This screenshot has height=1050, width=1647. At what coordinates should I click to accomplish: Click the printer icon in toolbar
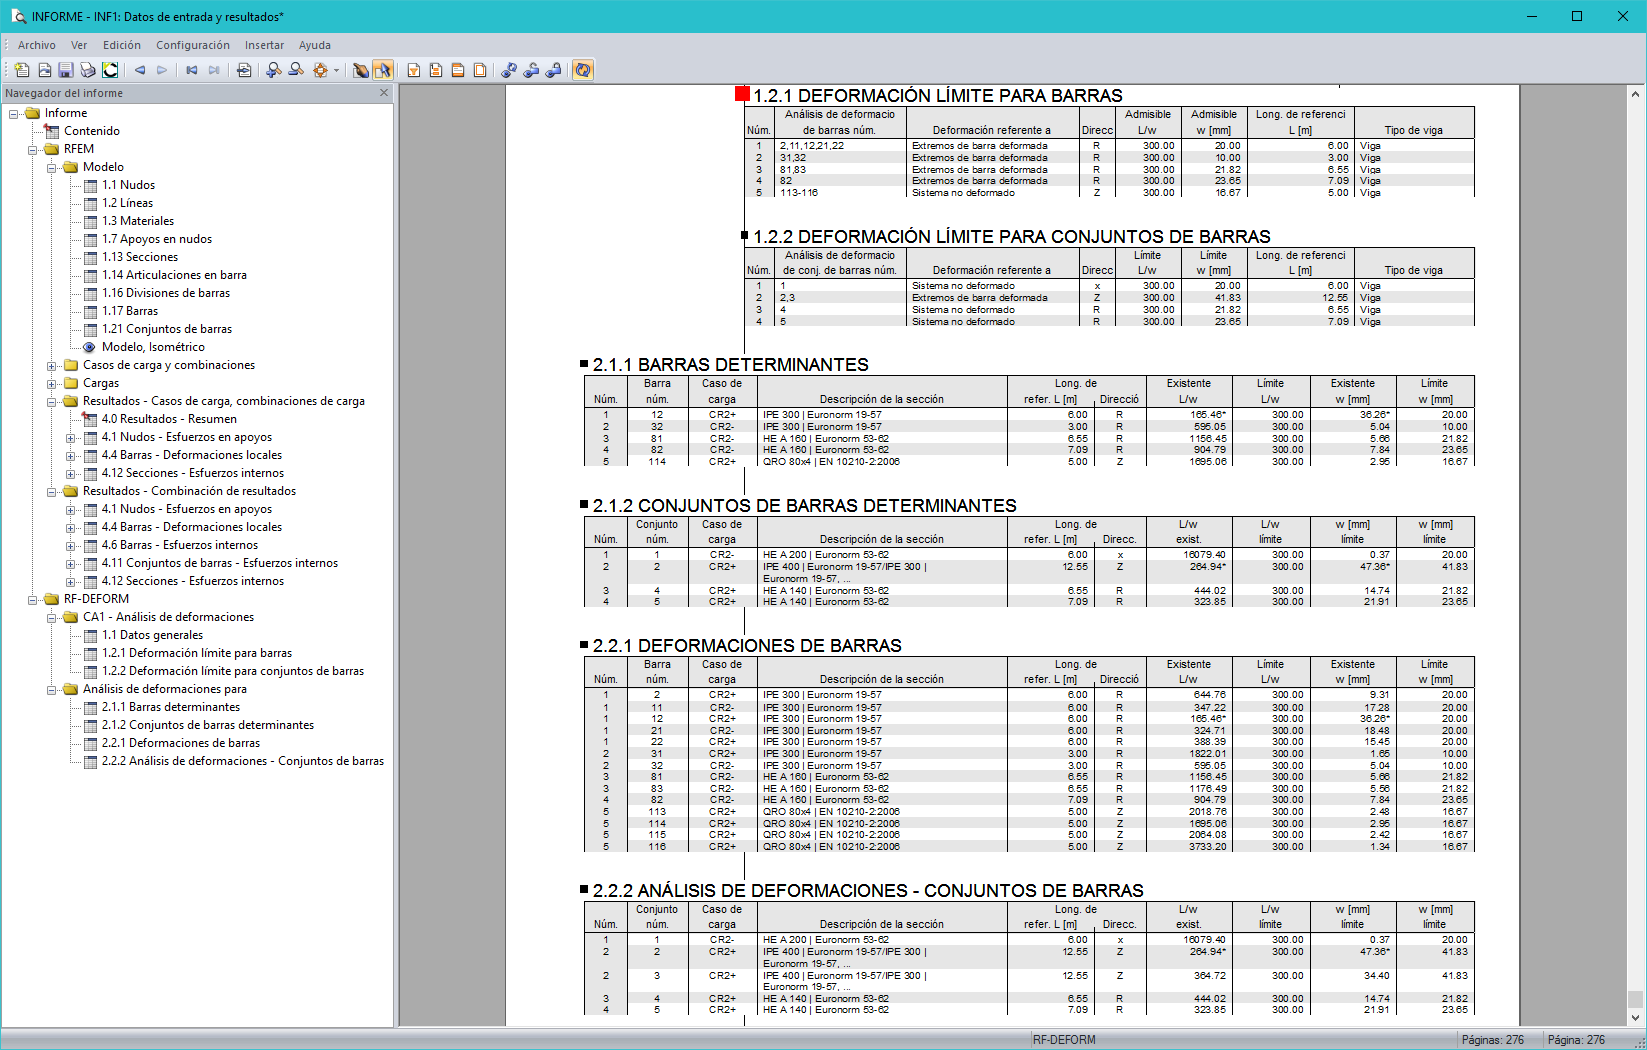pyautogui.click(x=88, y=70)
